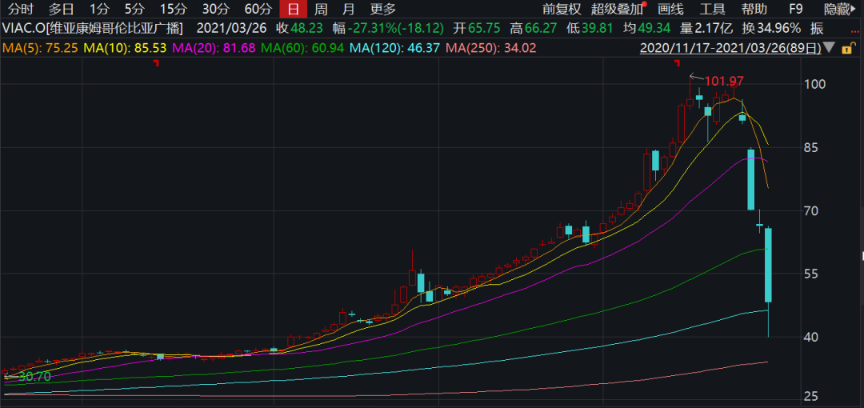Open the 前复权 price adjustment dropdown

[x=561, y=8]
